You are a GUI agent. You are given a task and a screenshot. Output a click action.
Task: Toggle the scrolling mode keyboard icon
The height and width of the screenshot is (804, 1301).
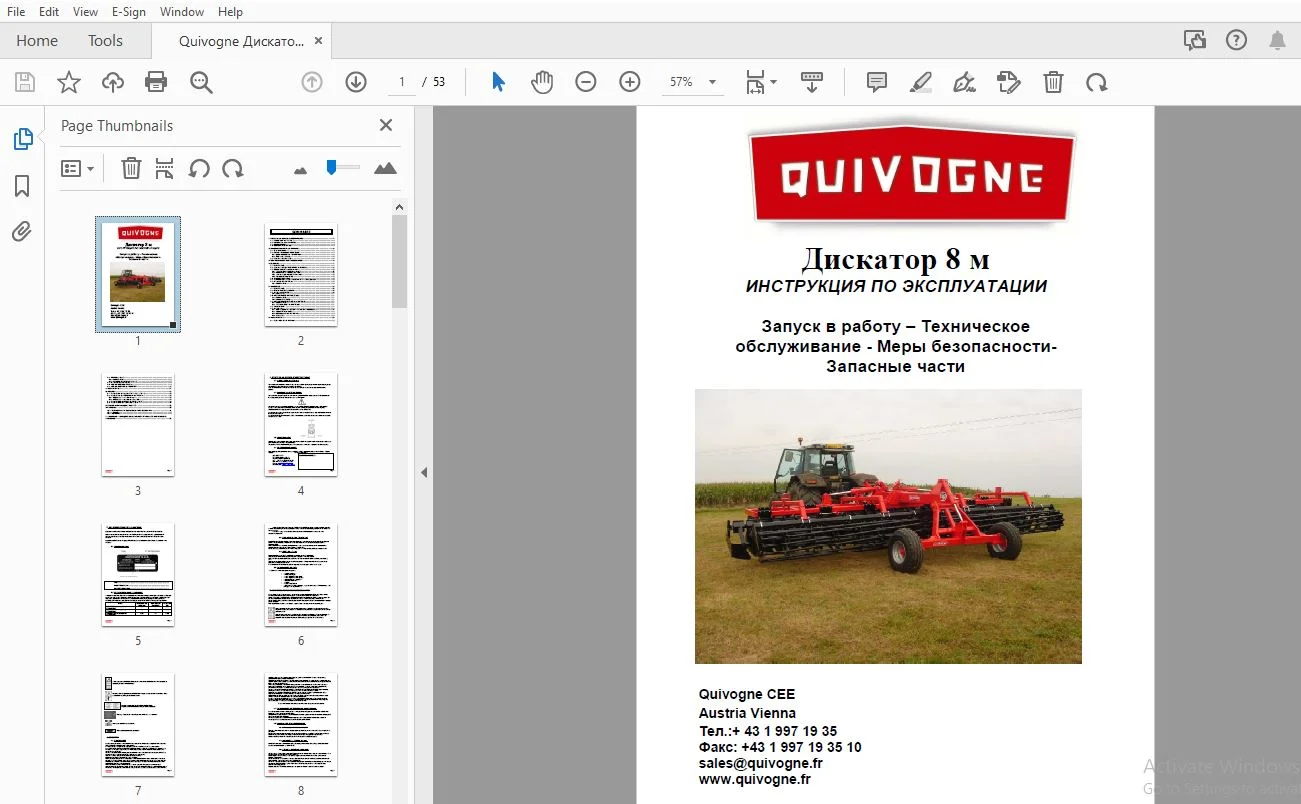point(812,82)
